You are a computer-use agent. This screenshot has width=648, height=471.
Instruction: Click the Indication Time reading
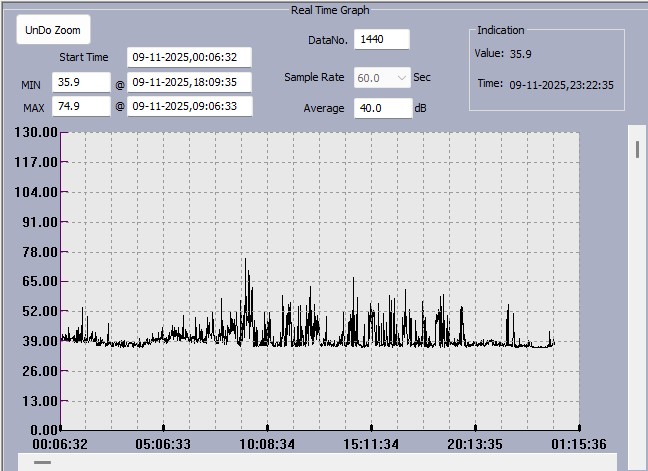click(560, 85)
